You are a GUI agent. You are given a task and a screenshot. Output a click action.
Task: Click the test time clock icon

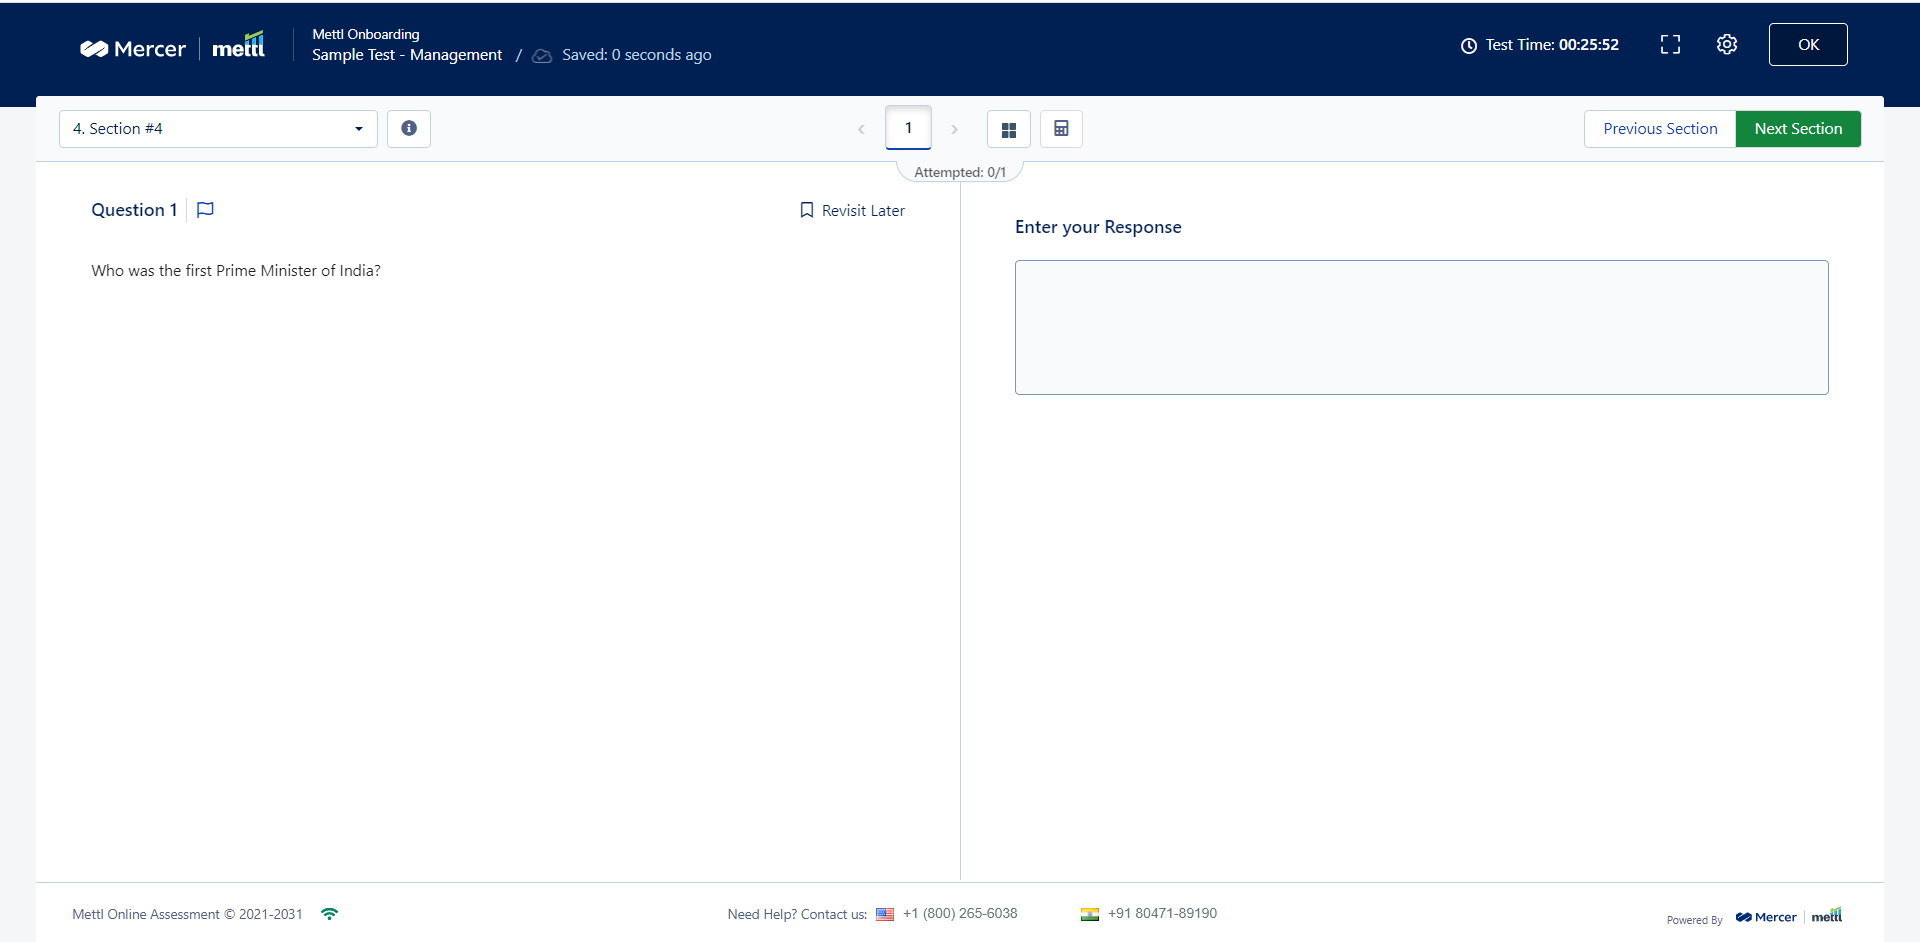(1469, 45)
